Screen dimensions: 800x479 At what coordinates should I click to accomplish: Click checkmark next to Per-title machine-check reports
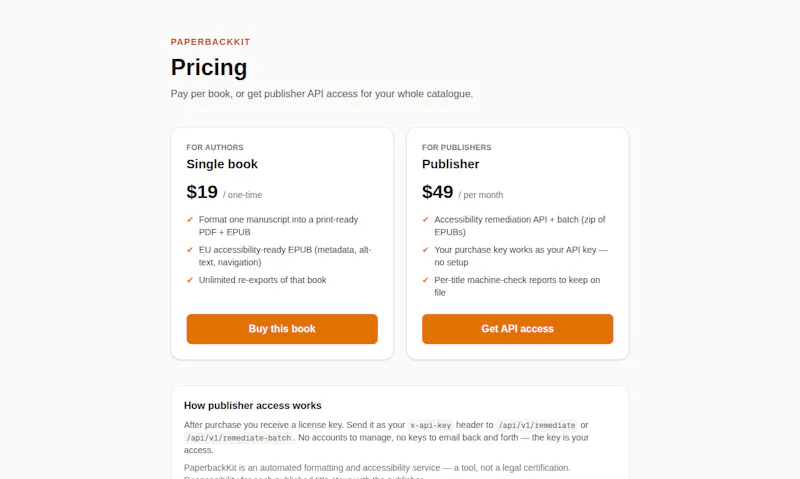tap(426, 280)
